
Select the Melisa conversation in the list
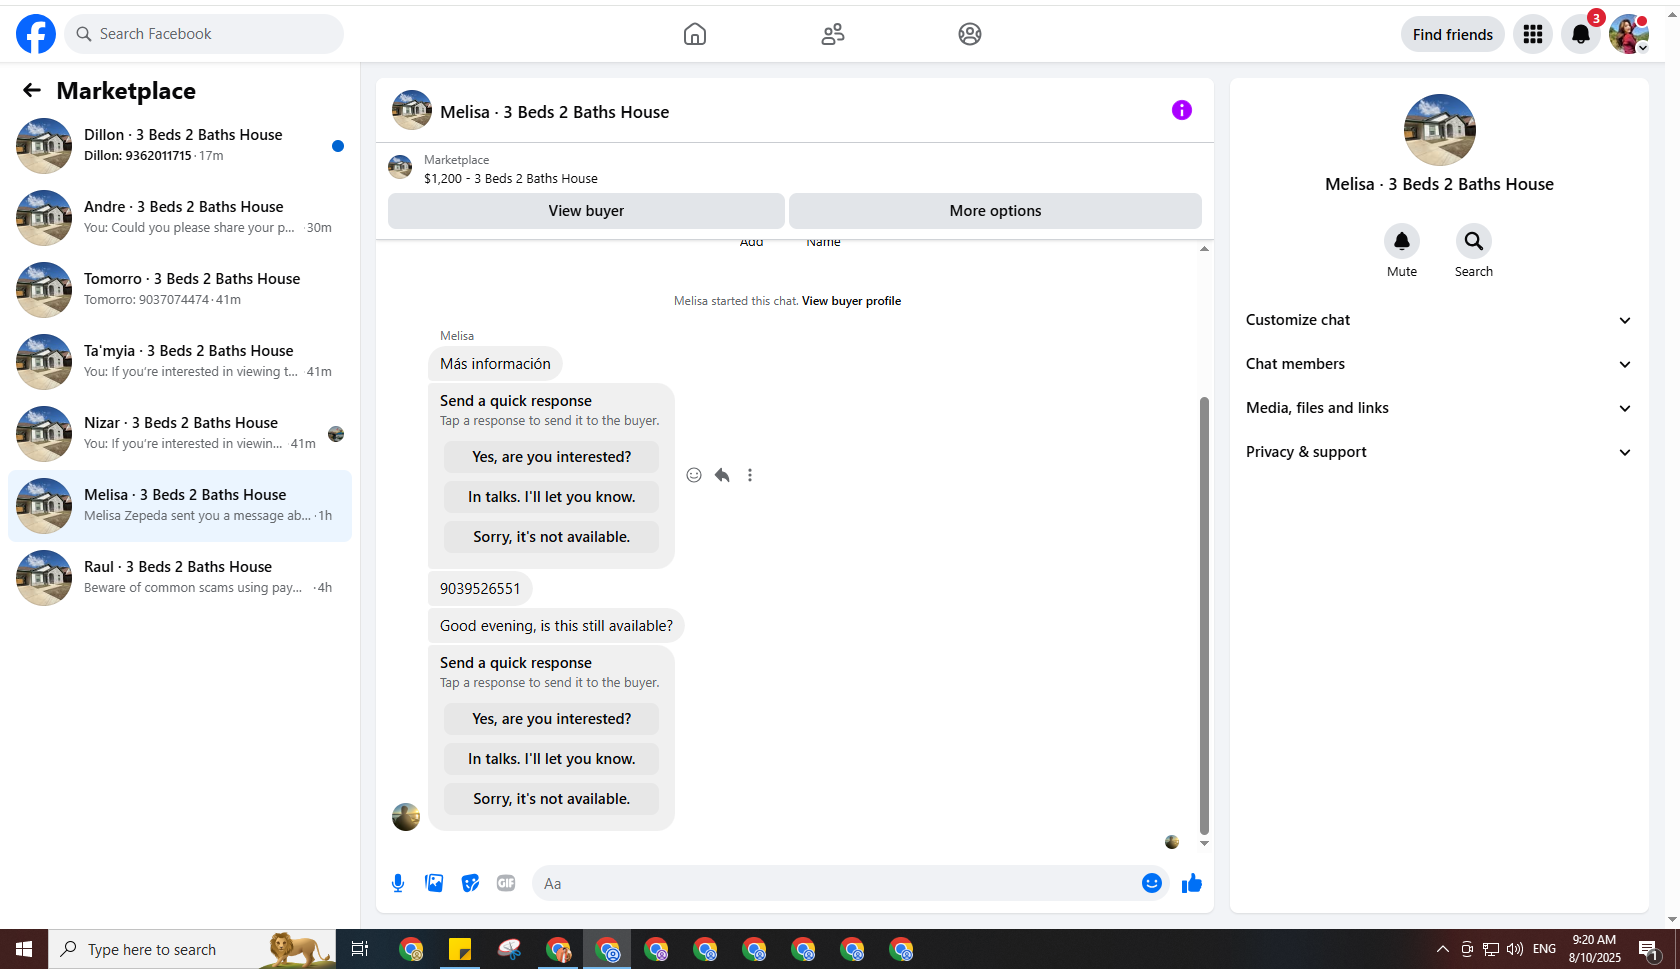pyautogui.click(x=180, y=506)
